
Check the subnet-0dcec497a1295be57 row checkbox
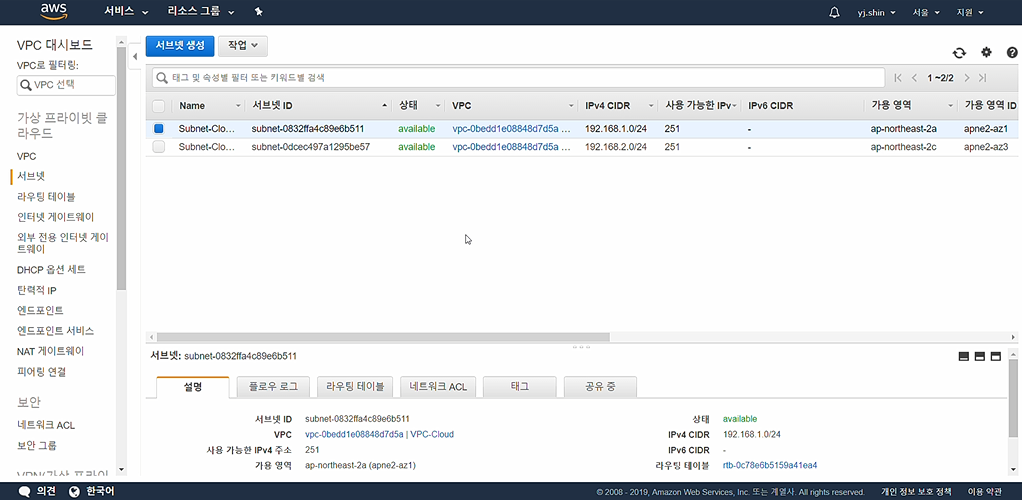(158, 147)
